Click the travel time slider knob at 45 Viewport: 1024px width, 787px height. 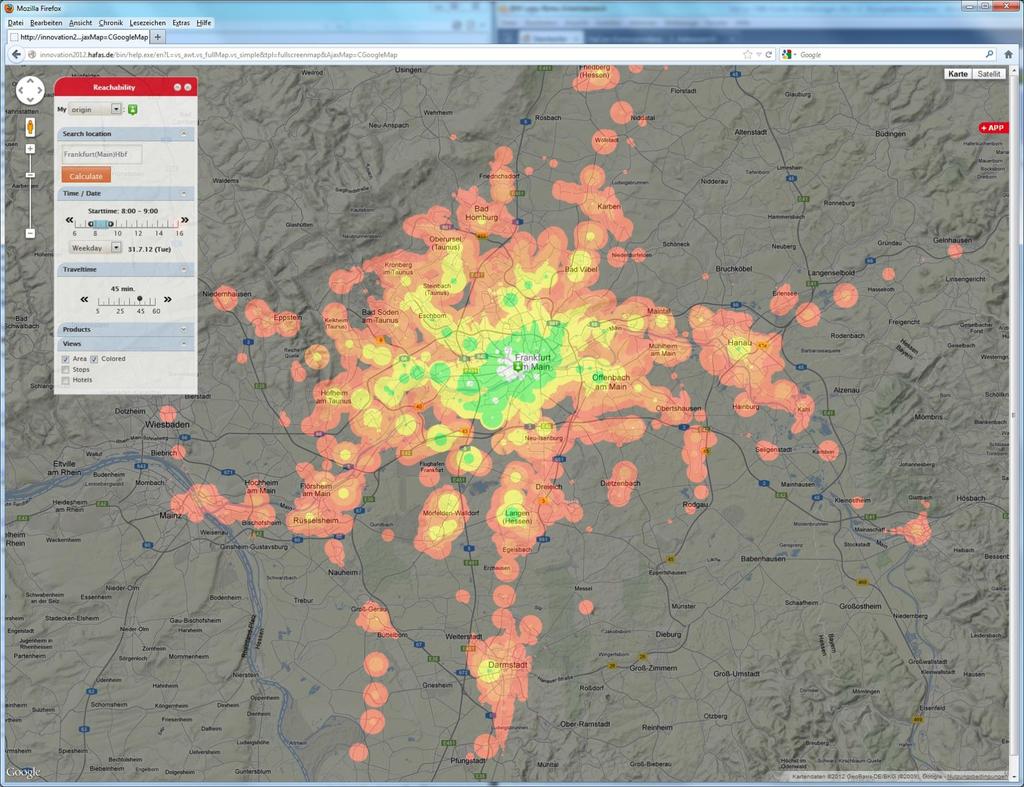140,298
